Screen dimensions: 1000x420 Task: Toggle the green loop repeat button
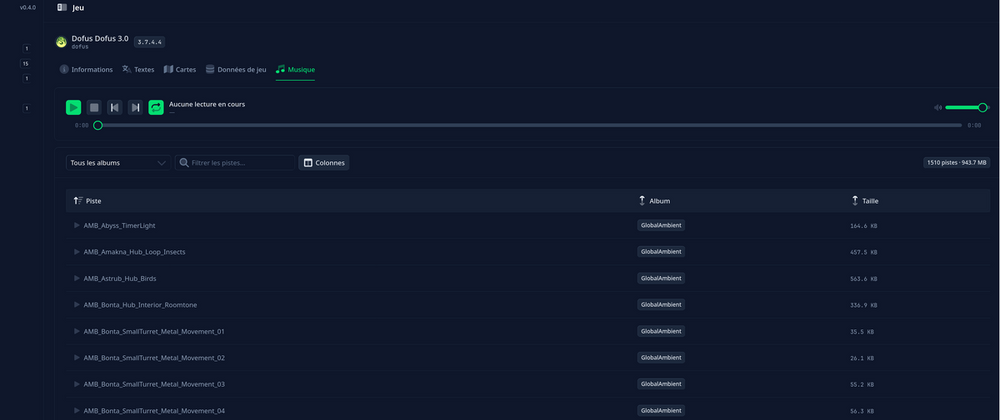(x=156, y=107)
